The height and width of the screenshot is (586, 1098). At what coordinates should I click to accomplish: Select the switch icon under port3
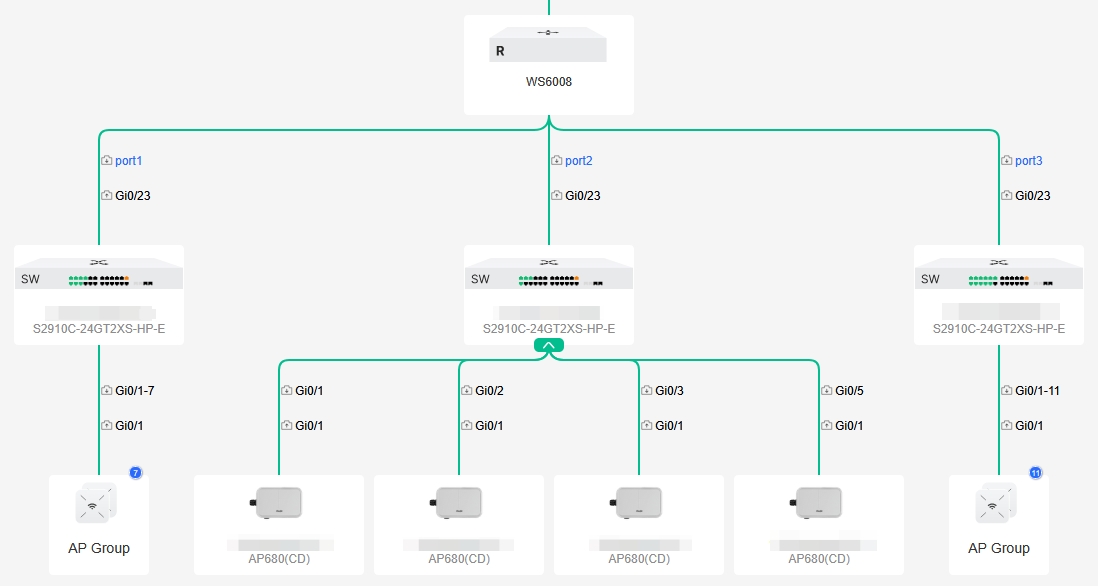tap(999, 274)
